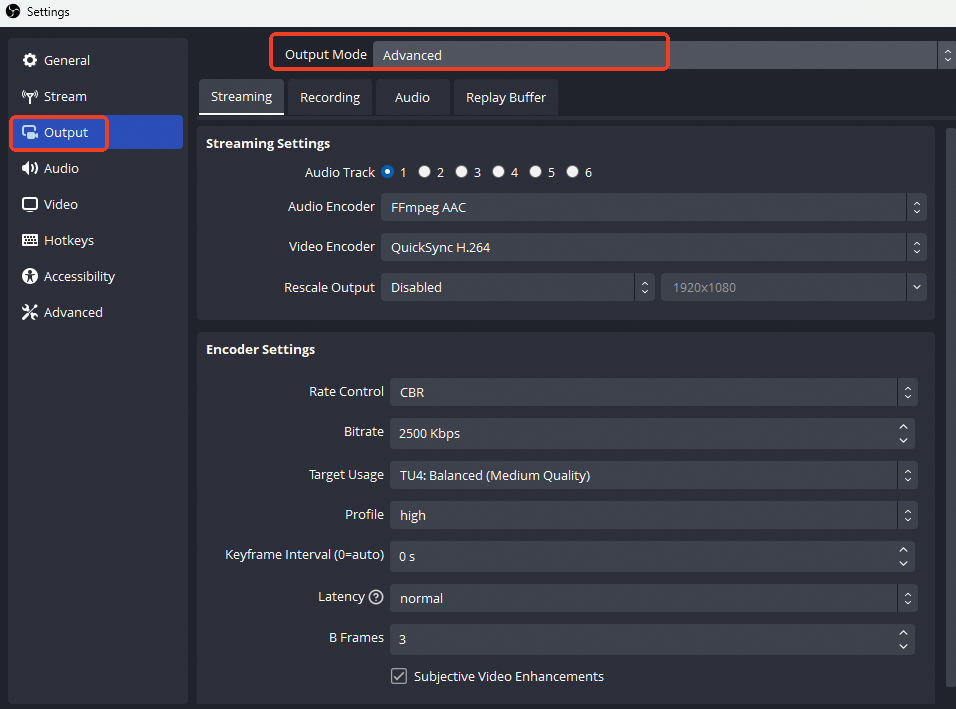Click the Stream antenna icon
The height and width of the screenshot is (709, 956).
click(29, 96)
